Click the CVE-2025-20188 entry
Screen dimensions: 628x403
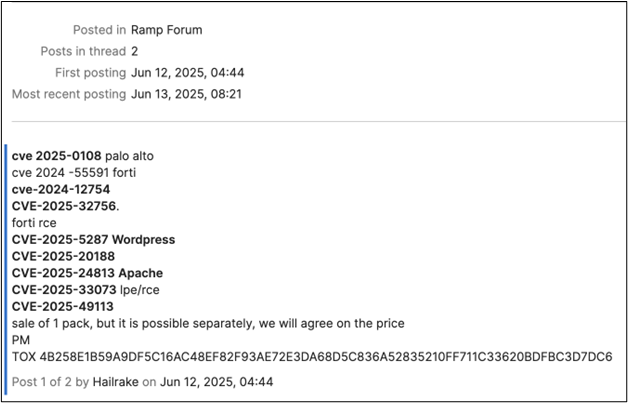(x=63, y=256)
